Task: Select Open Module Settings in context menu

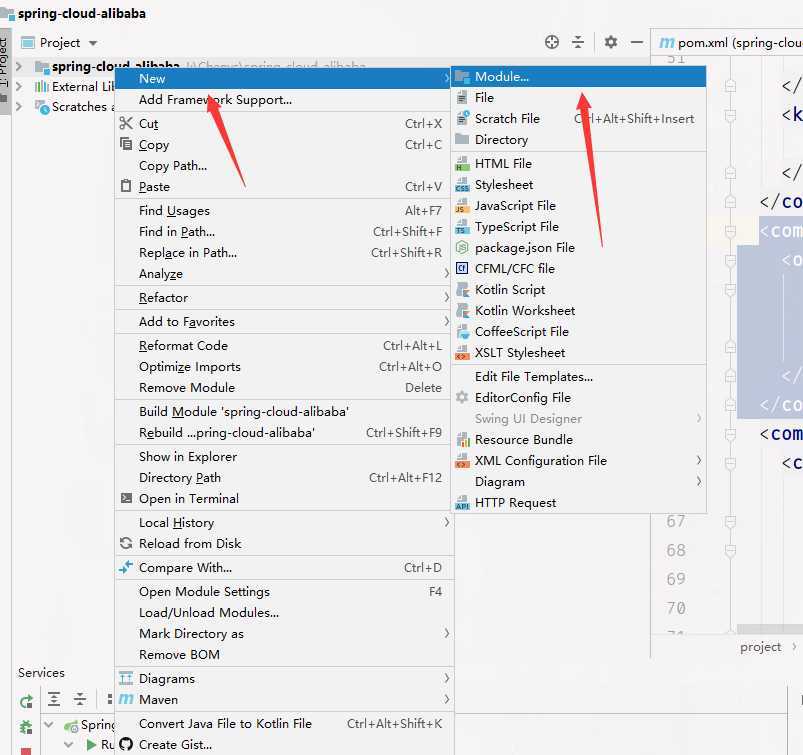Action: click(204, 591)
